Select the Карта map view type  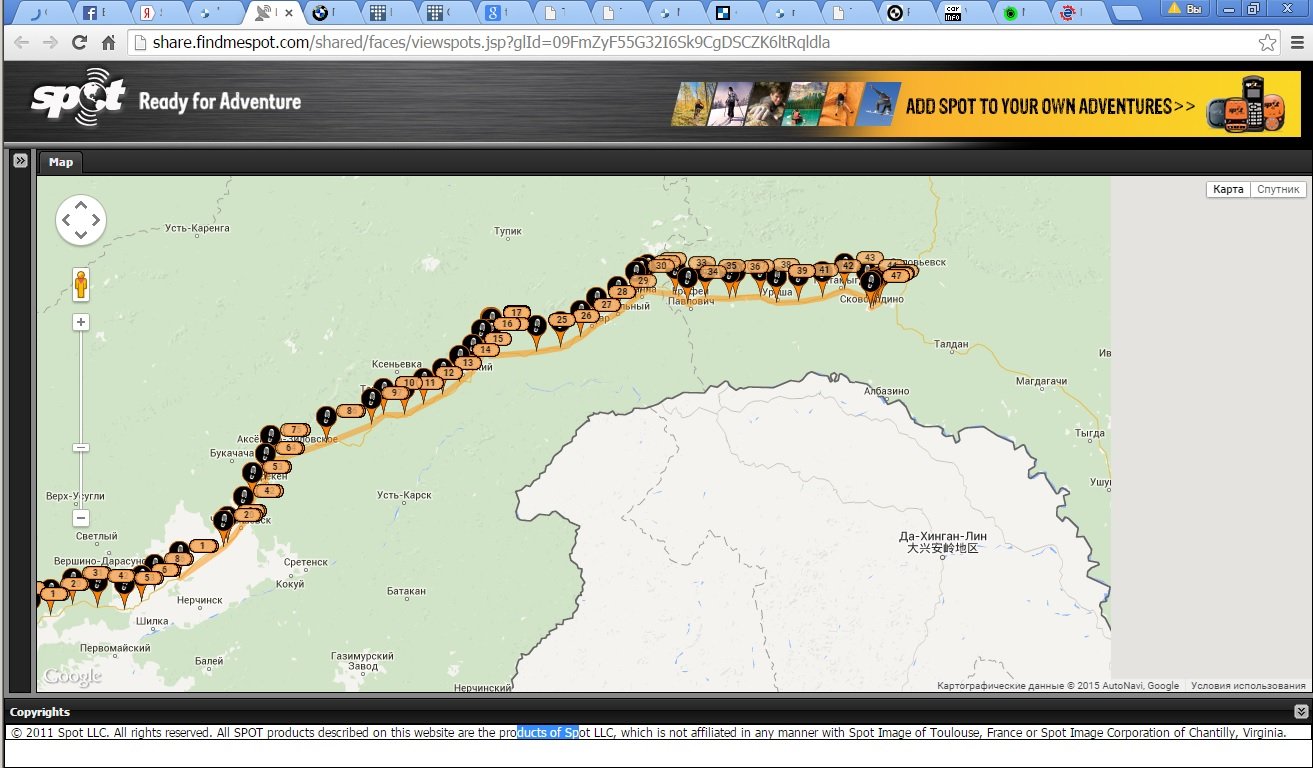pos(1228,189)
